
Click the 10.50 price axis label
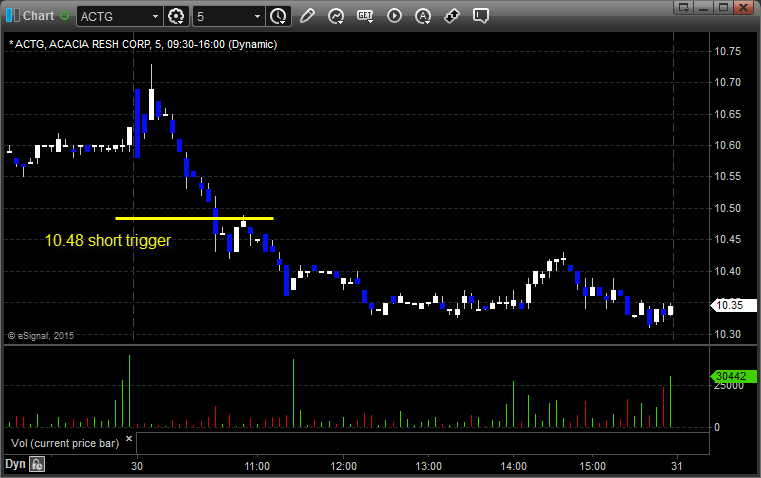click(728, 208)
